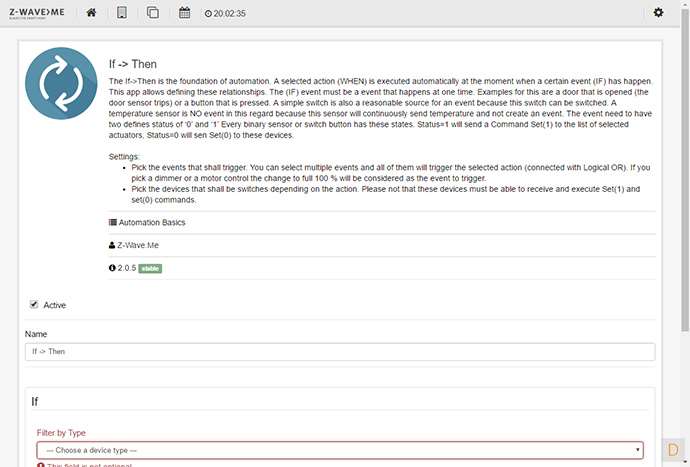
Task: Click the If -> Then heading
Action: pos(133,64)
